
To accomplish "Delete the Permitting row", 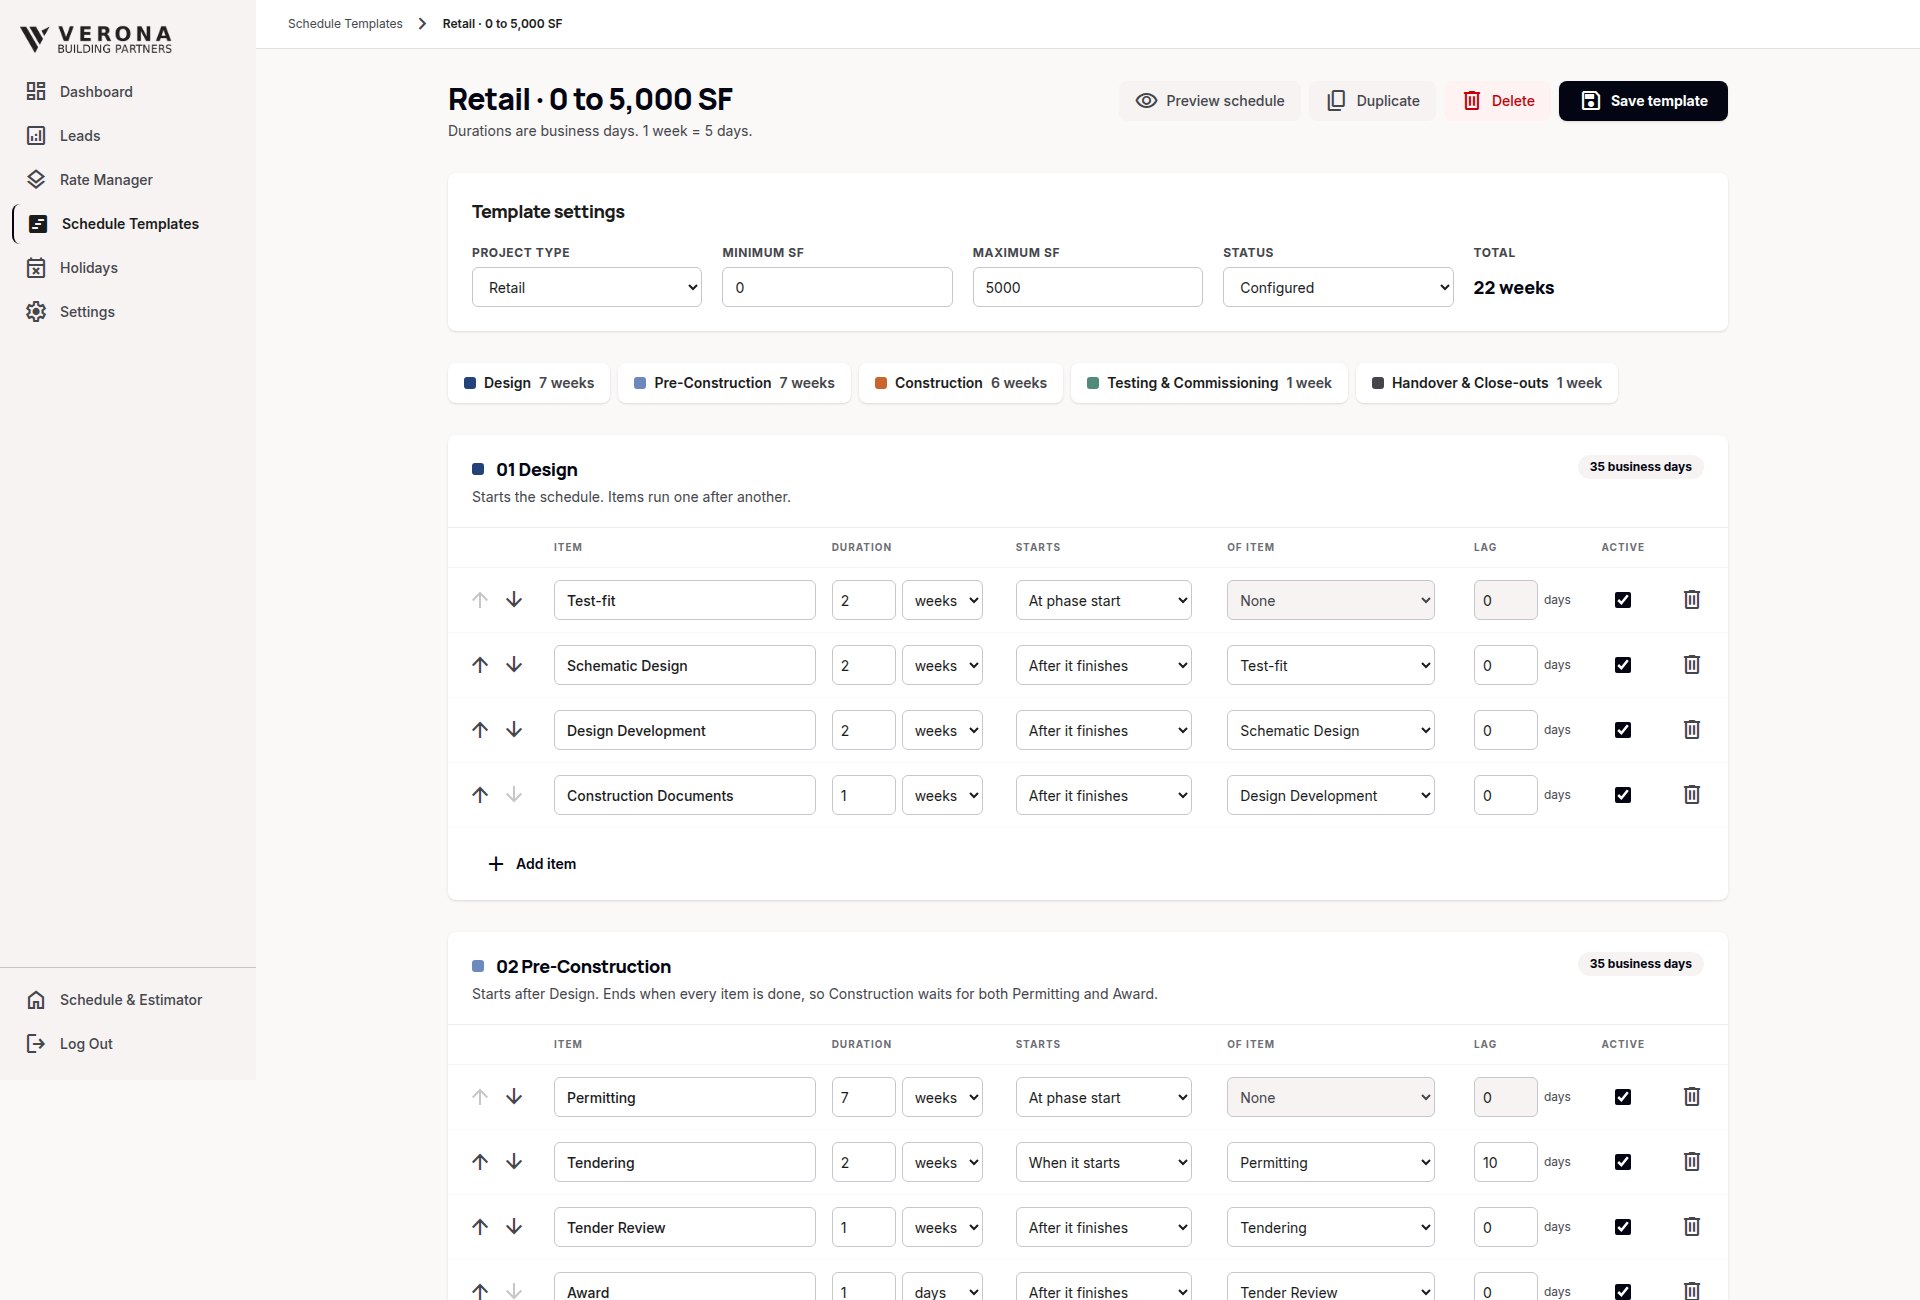I will (x=1692, y=1097).
